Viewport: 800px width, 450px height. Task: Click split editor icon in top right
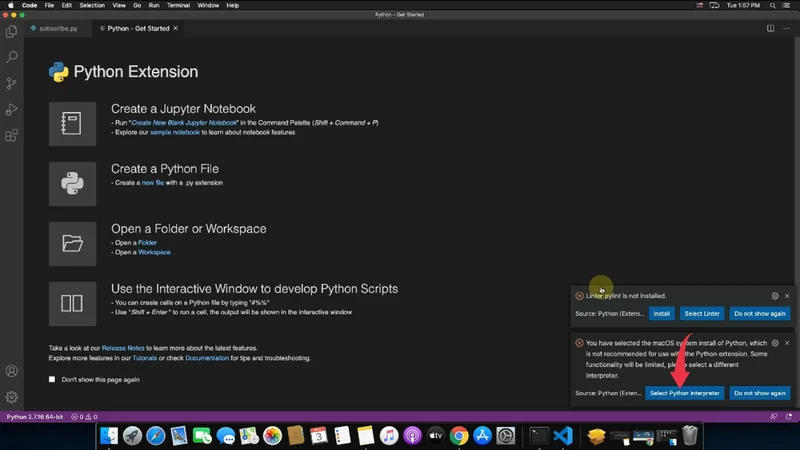click(x=771, y=28)
